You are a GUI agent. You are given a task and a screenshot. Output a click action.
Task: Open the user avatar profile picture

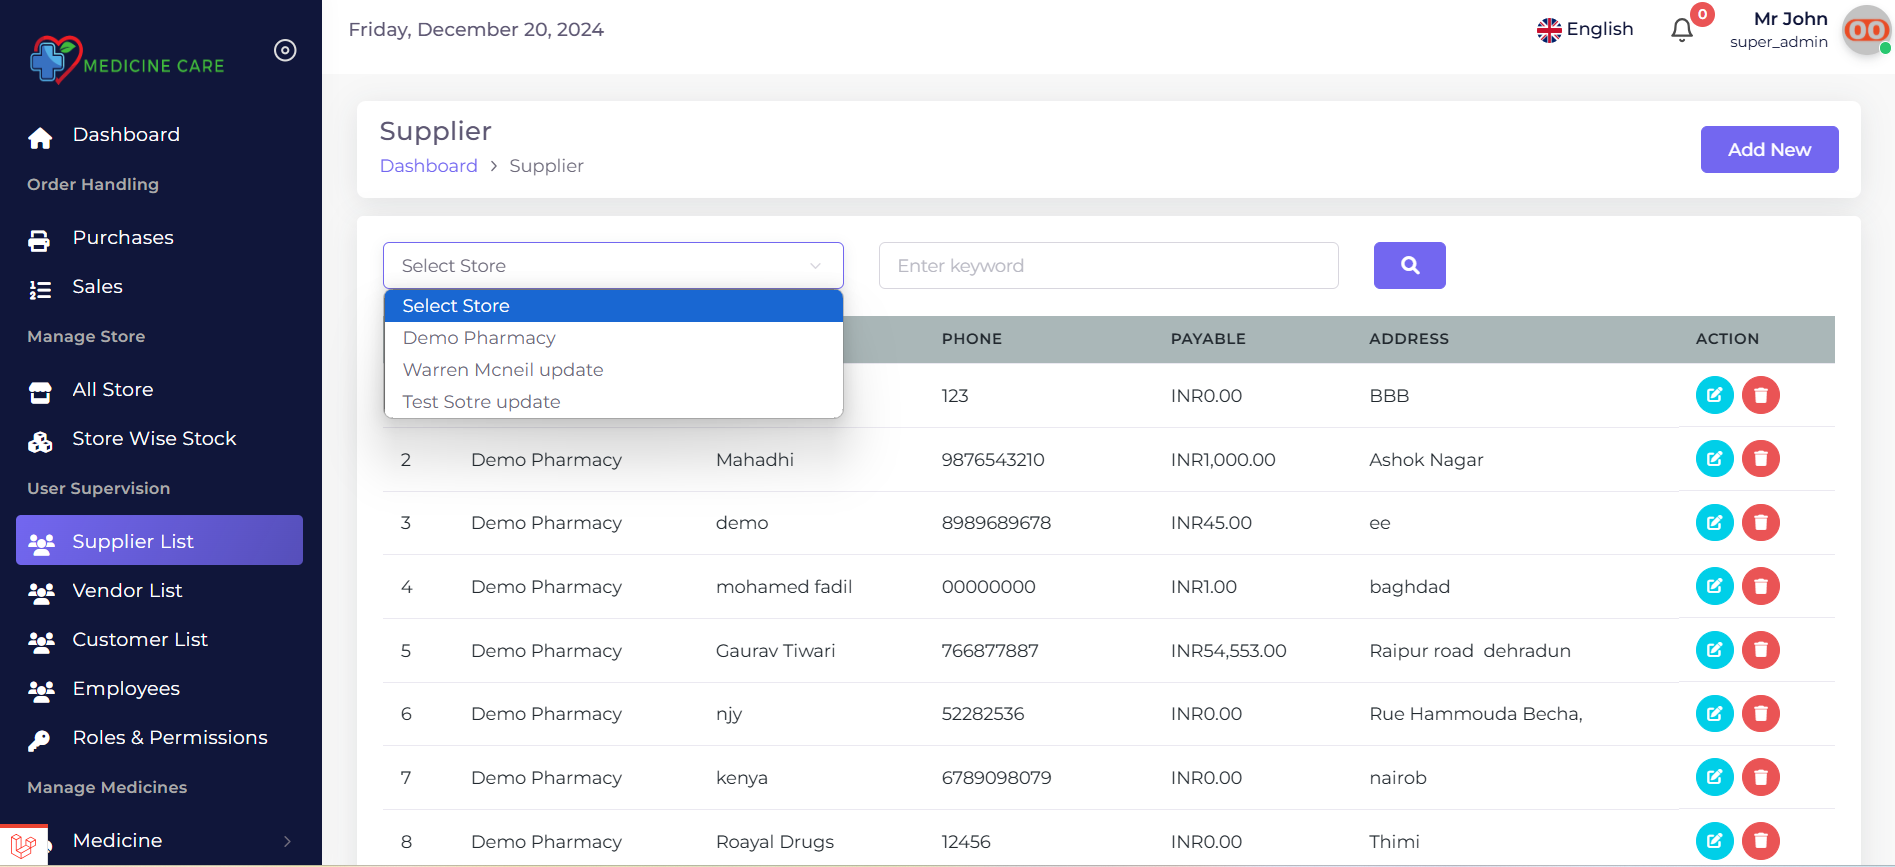tap(1866, 30)
